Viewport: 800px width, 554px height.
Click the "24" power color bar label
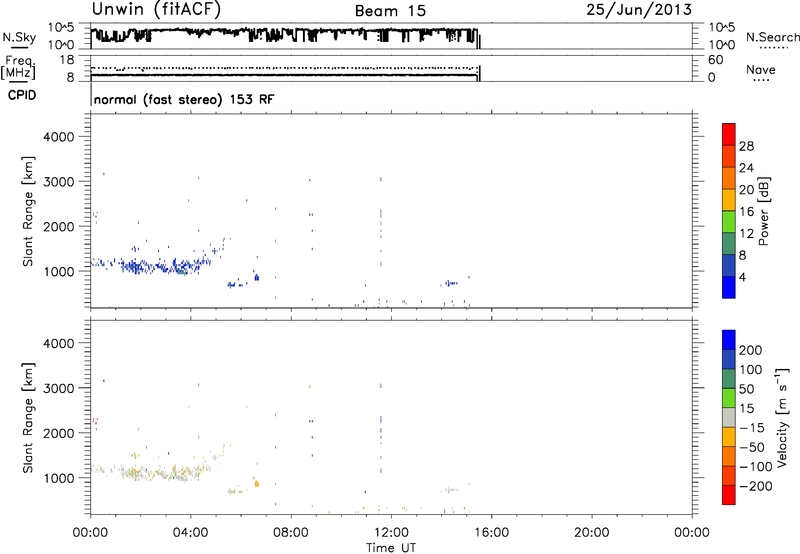[x=746, y=168]
